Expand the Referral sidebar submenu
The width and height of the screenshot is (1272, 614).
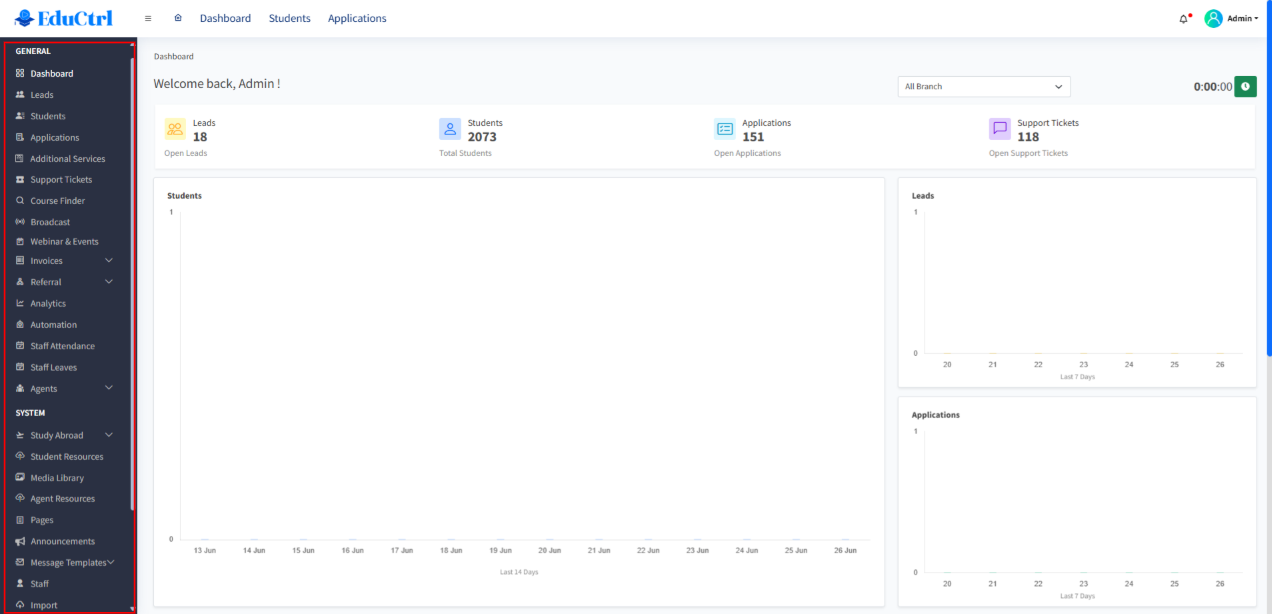tap(109, 282)
